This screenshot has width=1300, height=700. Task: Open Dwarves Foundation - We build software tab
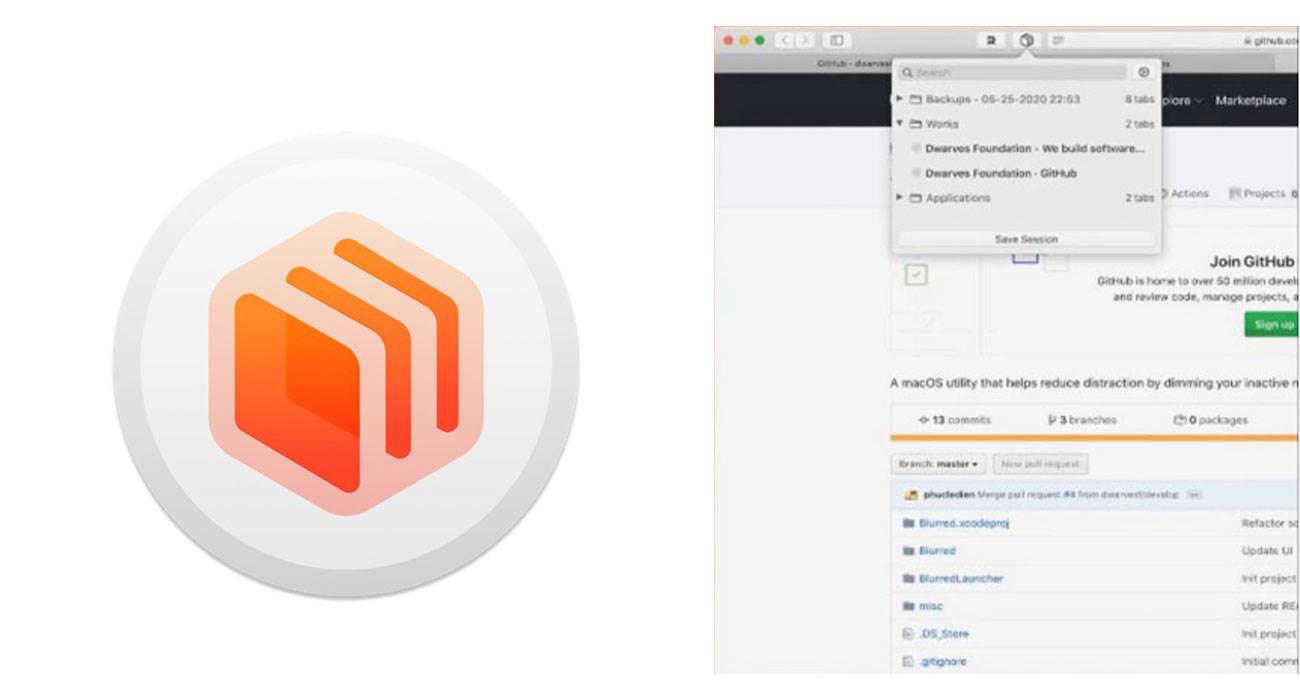(x=1034, y=148)
